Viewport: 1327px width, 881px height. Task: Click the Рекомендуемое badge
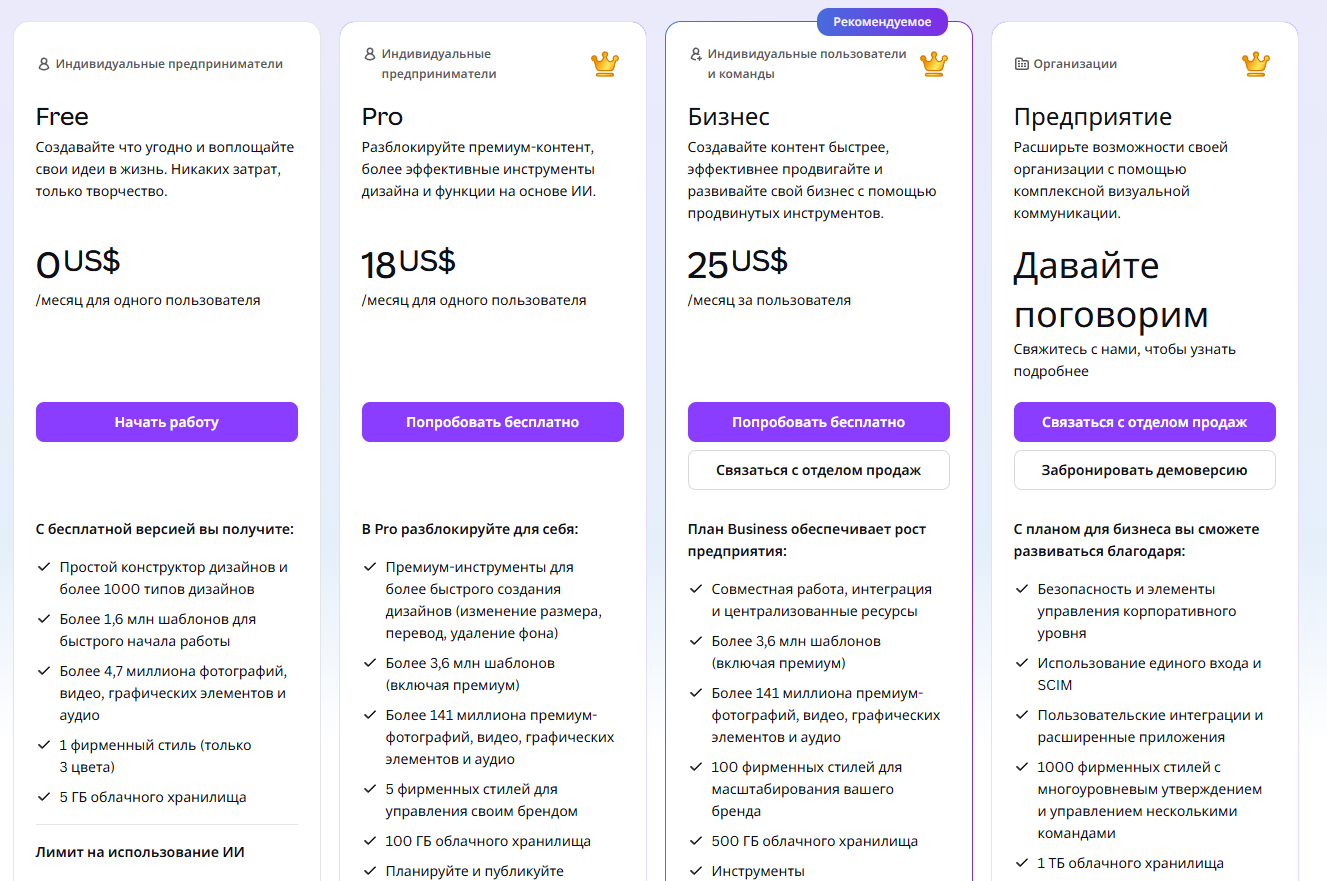(882, 20)
